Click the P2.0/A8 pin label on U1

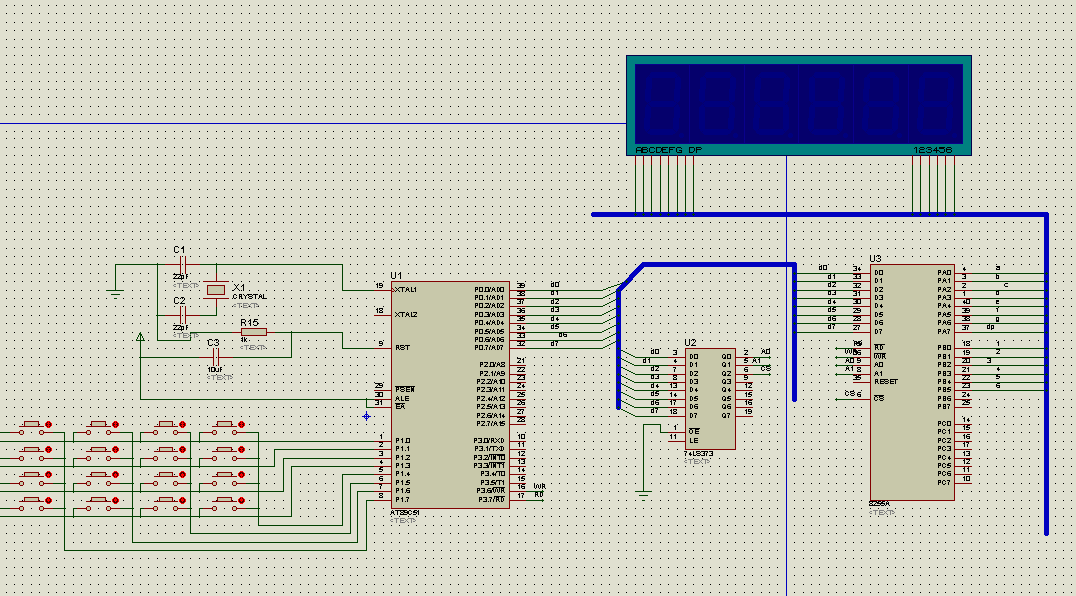coord(492,365)
